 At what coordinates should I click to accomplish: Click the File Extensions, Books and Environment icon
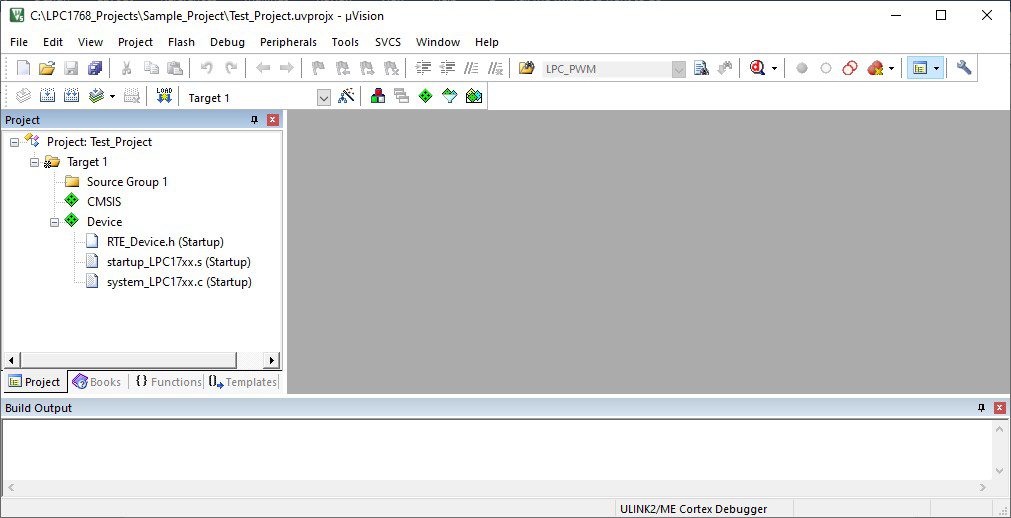coord(378,97)
